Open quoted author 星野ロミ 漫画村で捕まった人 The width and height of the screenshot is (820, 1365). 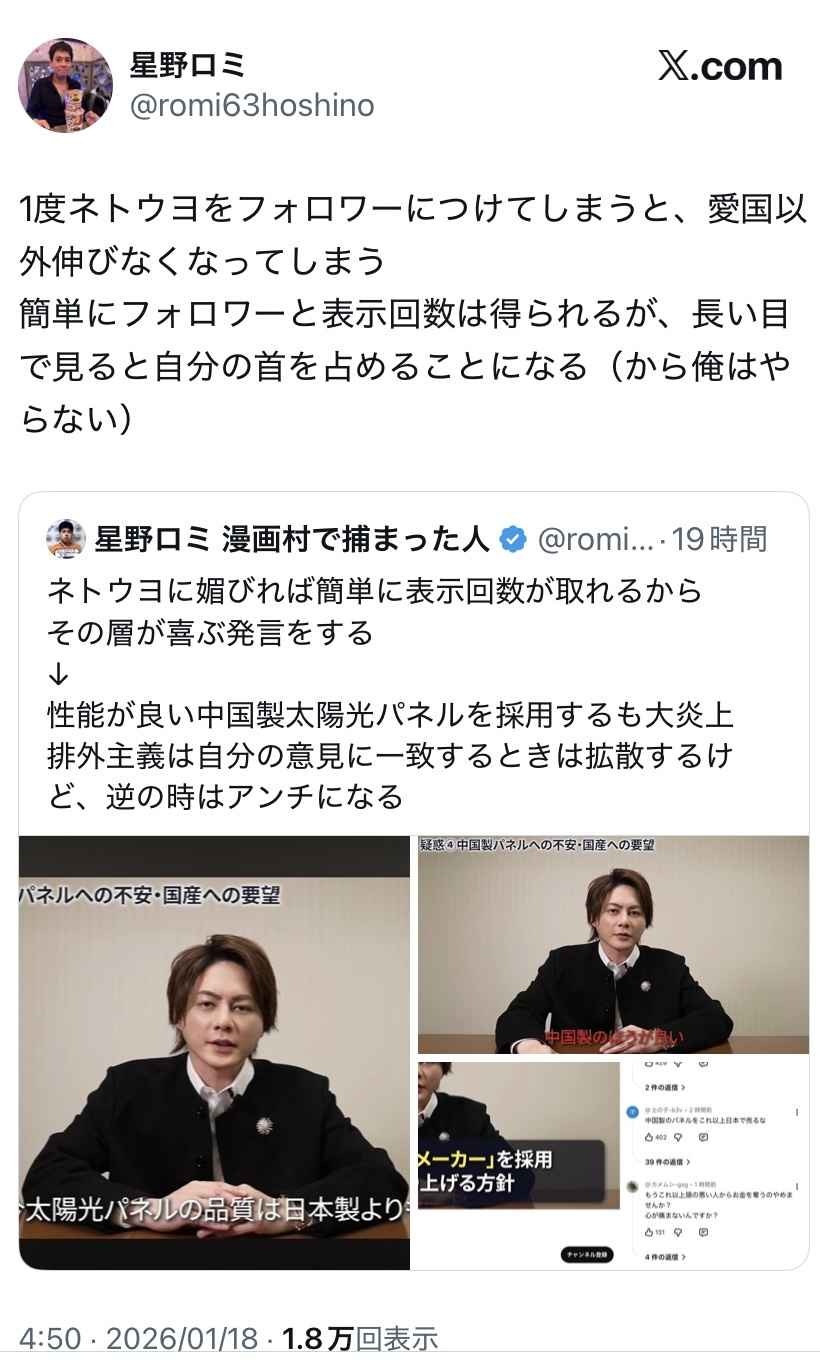tap(291, 540)
